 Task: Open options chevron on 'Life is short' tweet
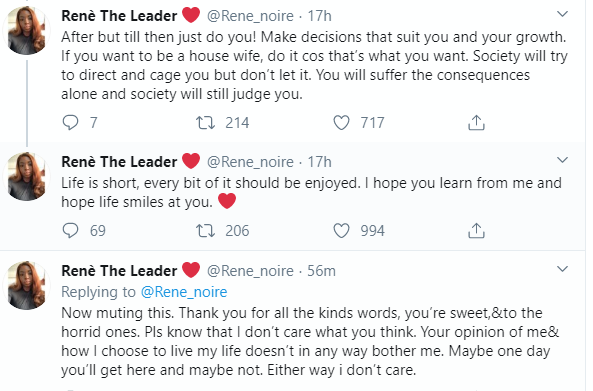563,160
